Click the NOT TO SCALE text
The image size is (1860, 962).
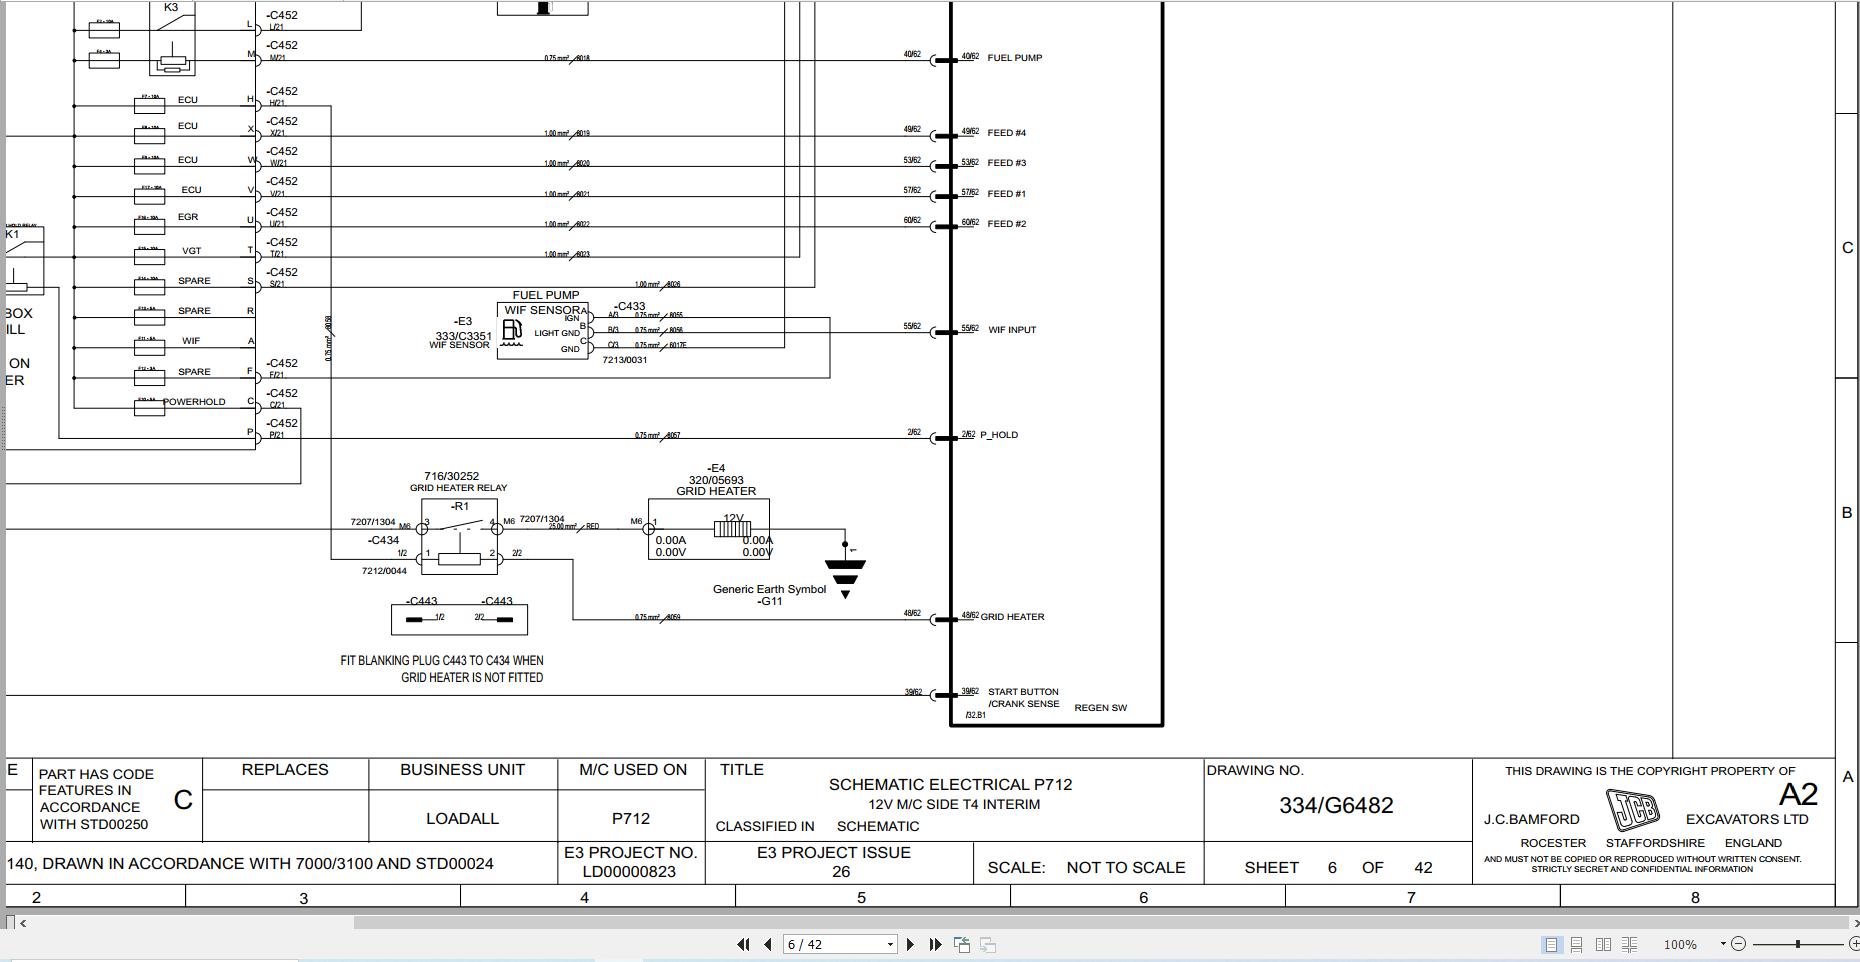coord(1126,867)
